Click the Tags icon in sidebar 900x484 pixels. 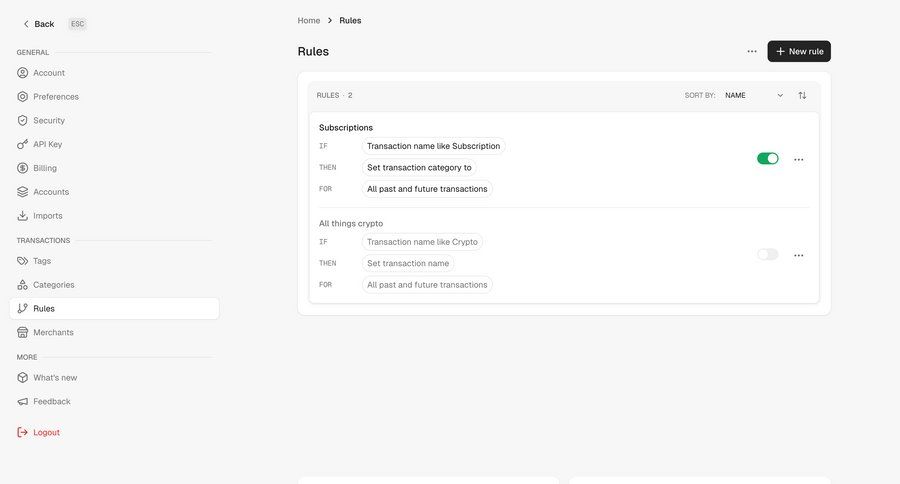pos(22,261)
